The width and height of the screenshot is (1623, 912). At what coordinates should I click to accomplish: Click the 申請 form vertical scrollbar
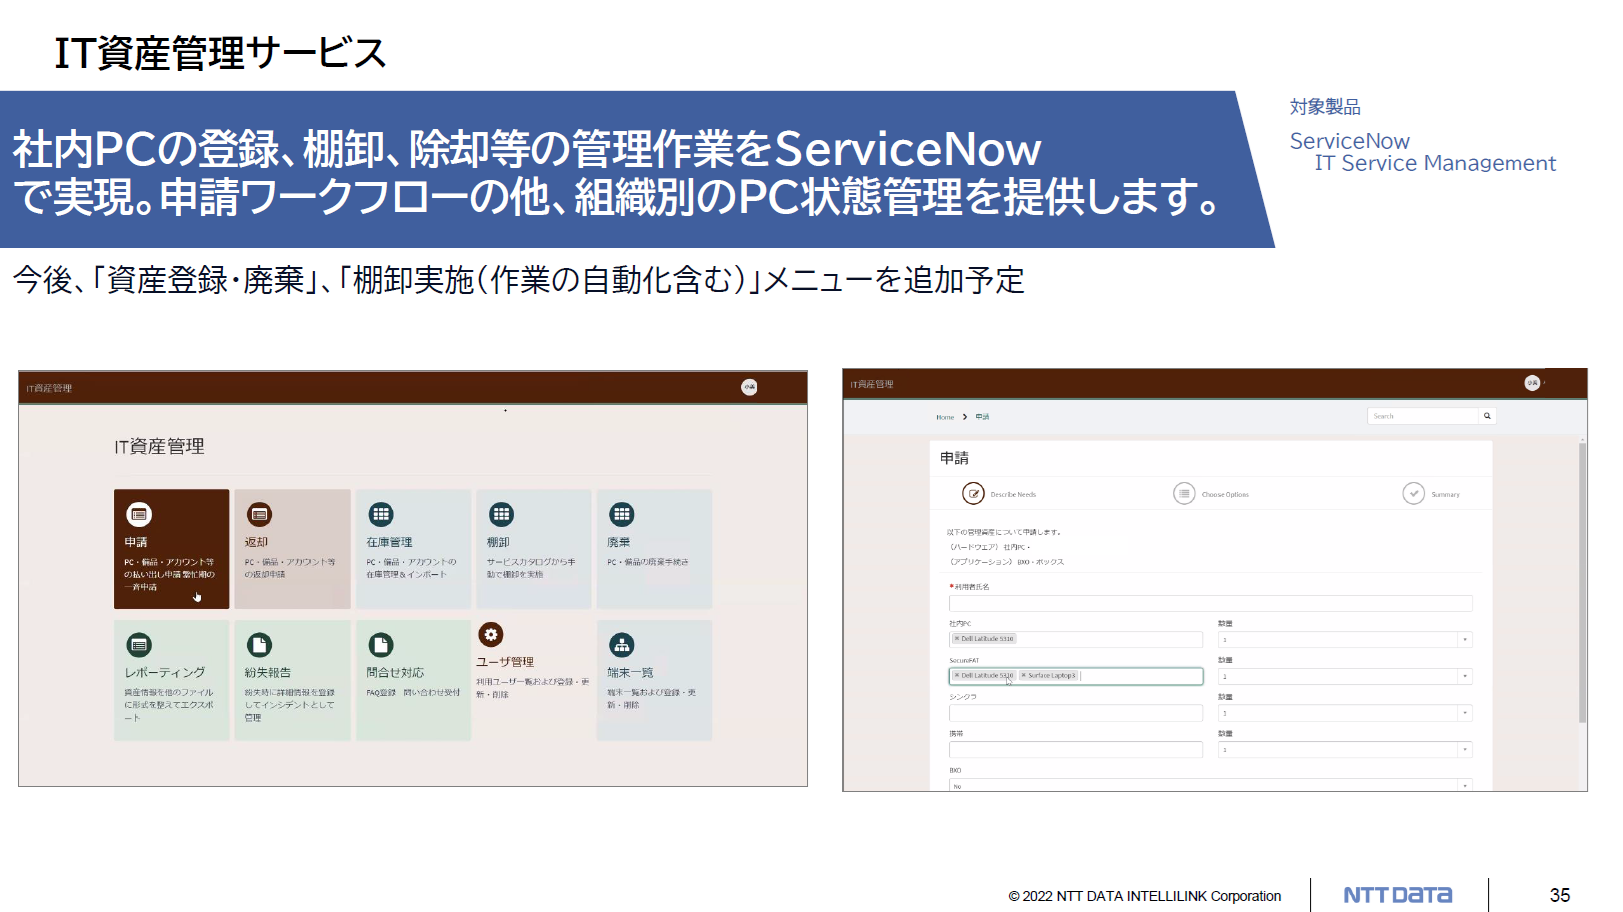click(x=1582, y=582)
